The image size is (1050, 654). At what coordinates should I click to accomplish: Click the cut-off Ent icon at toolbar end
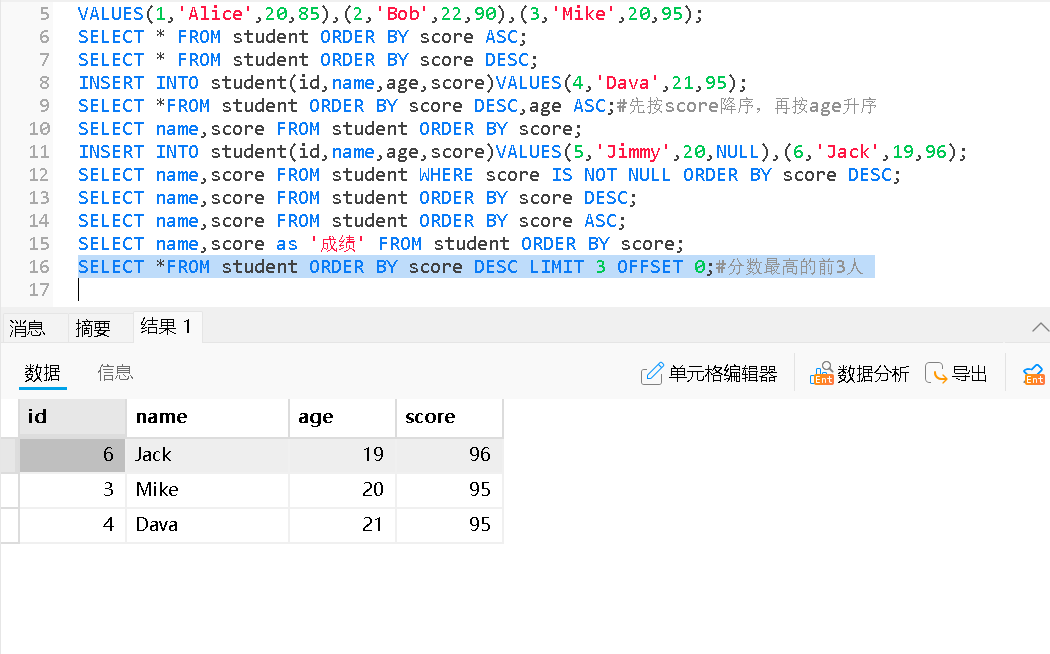1034,374
